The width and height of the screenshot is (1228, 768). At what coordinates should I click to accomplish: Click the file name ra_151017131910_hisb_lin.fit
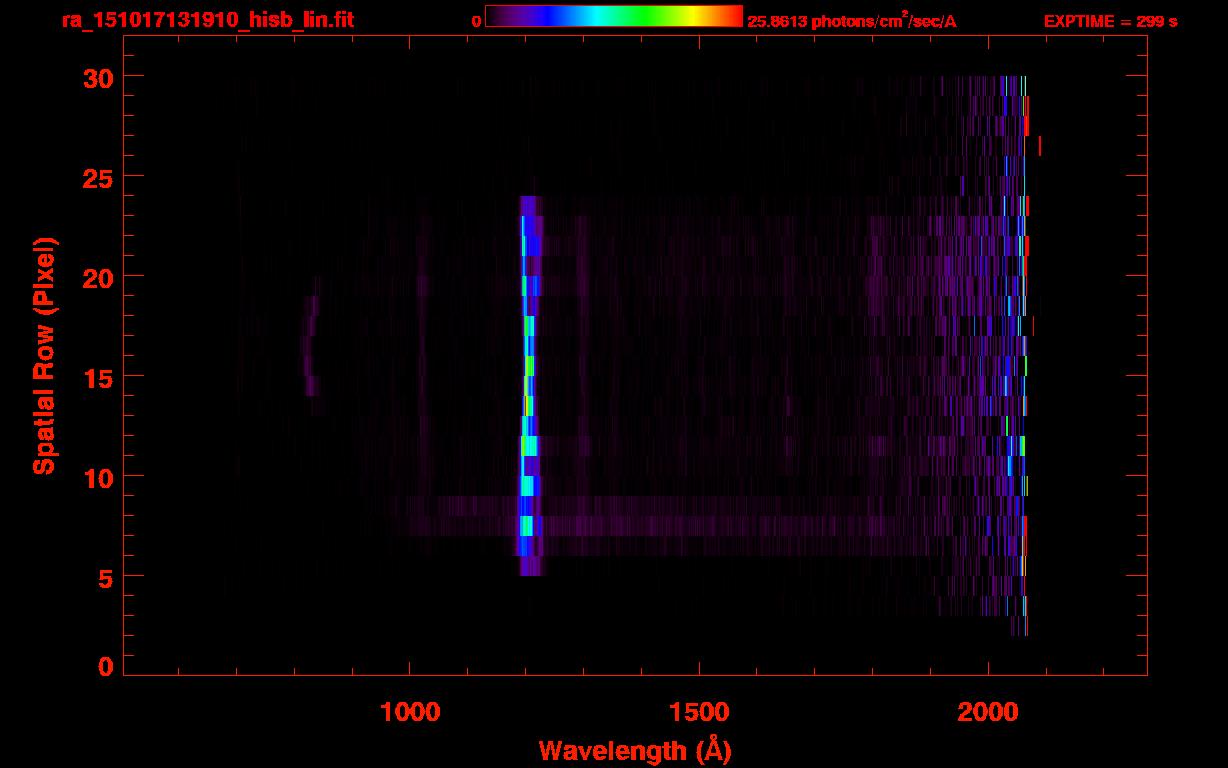(x=207, y=20)
